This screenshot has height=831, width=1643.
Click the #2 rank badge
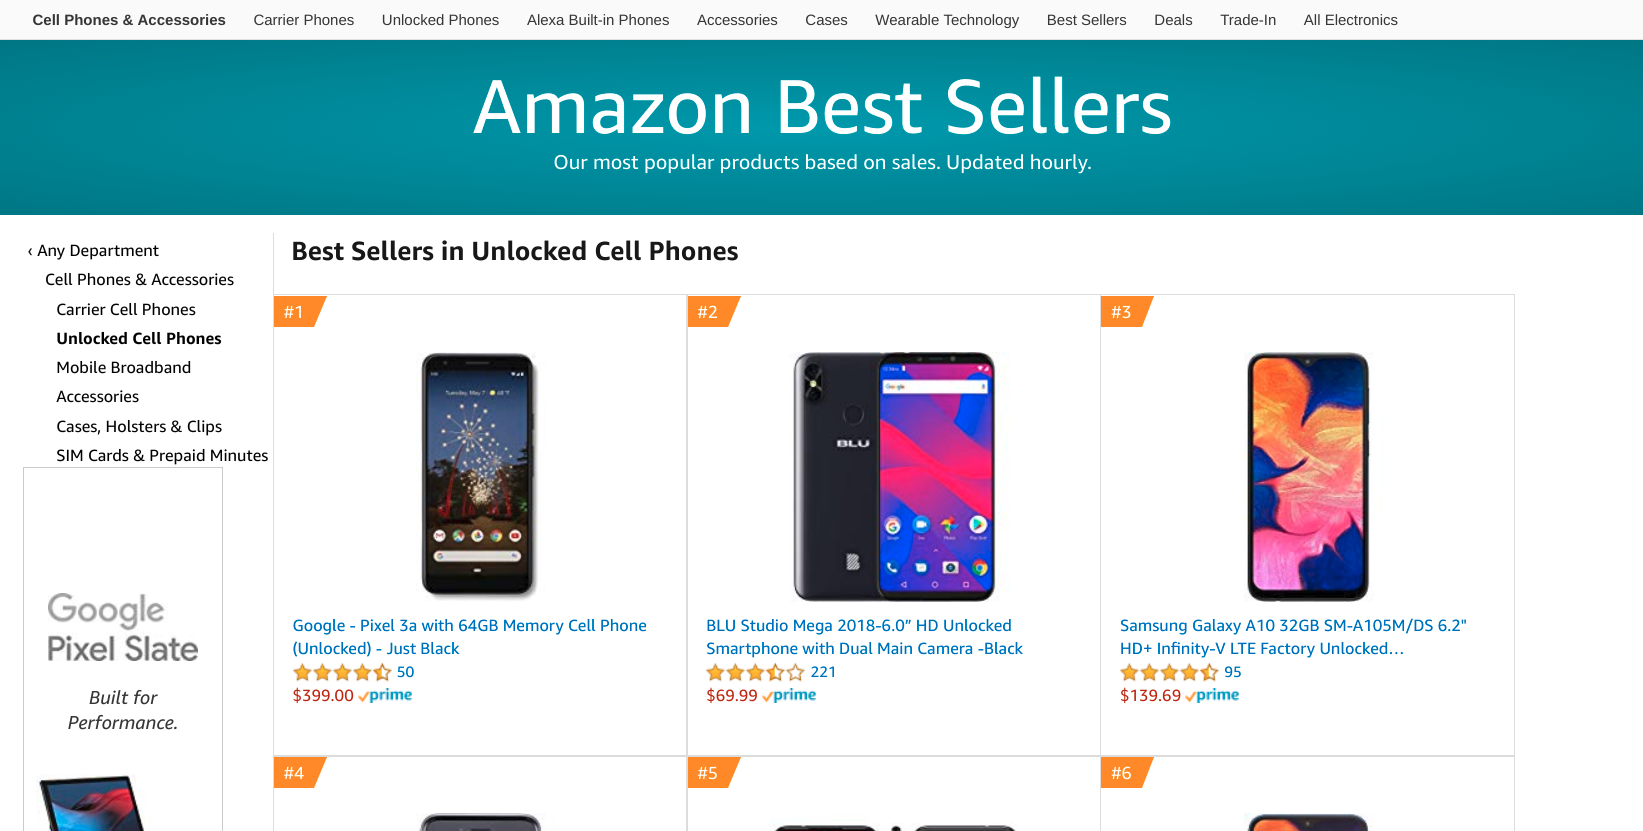pos(709,312)
